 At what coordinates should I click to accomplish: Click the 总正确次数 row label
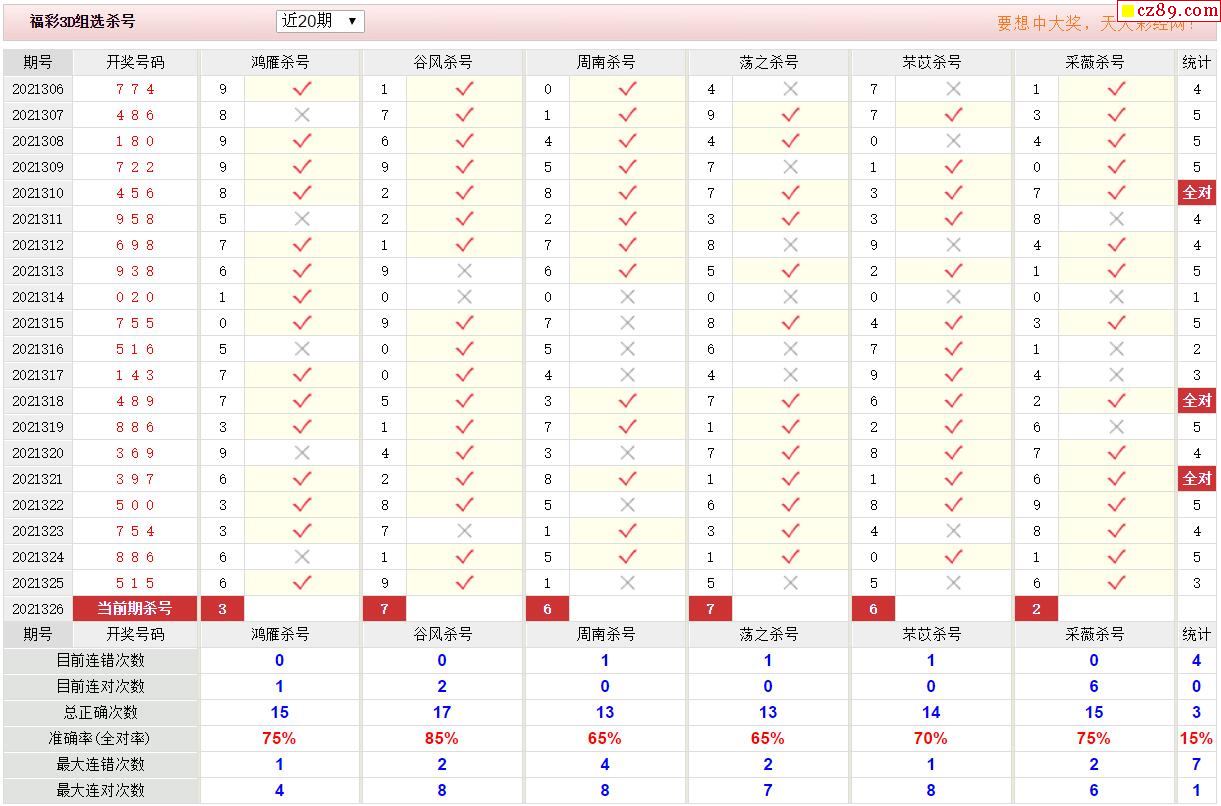100,712
